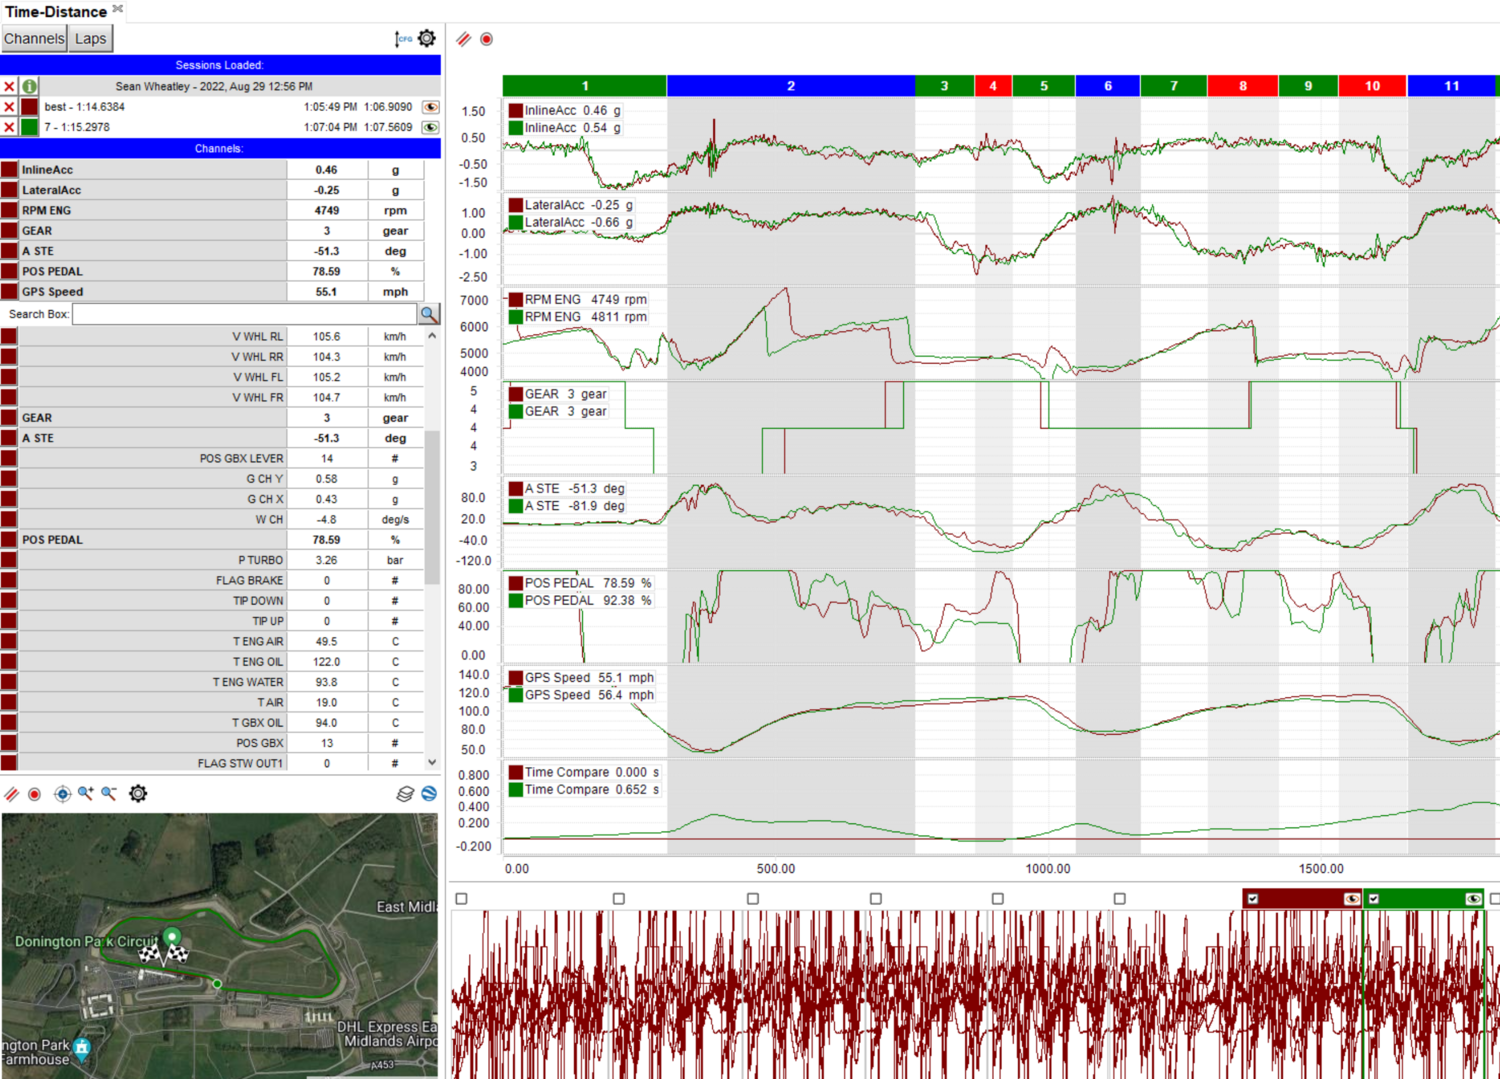This screenshot has height=1079, width=1500.
Task: Click the map zoom out magnifier
Action: point(109,793)
